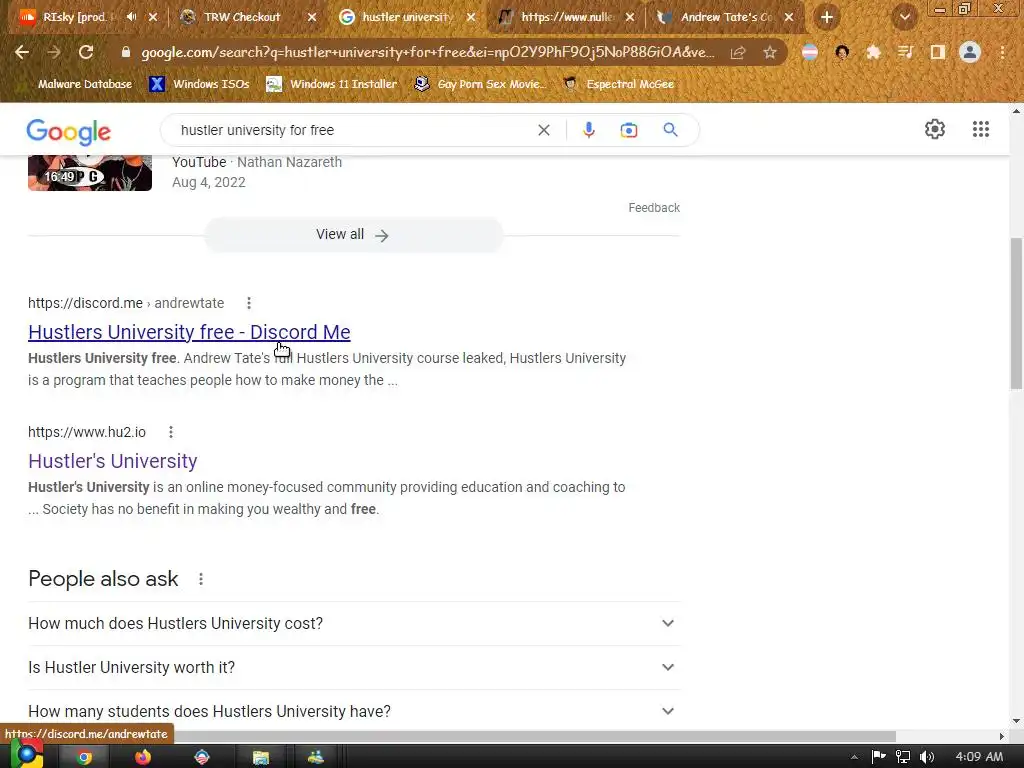1024x768 pixels.
Task: Open the Windows ISOs bookmark
Action: click(199, 84)
